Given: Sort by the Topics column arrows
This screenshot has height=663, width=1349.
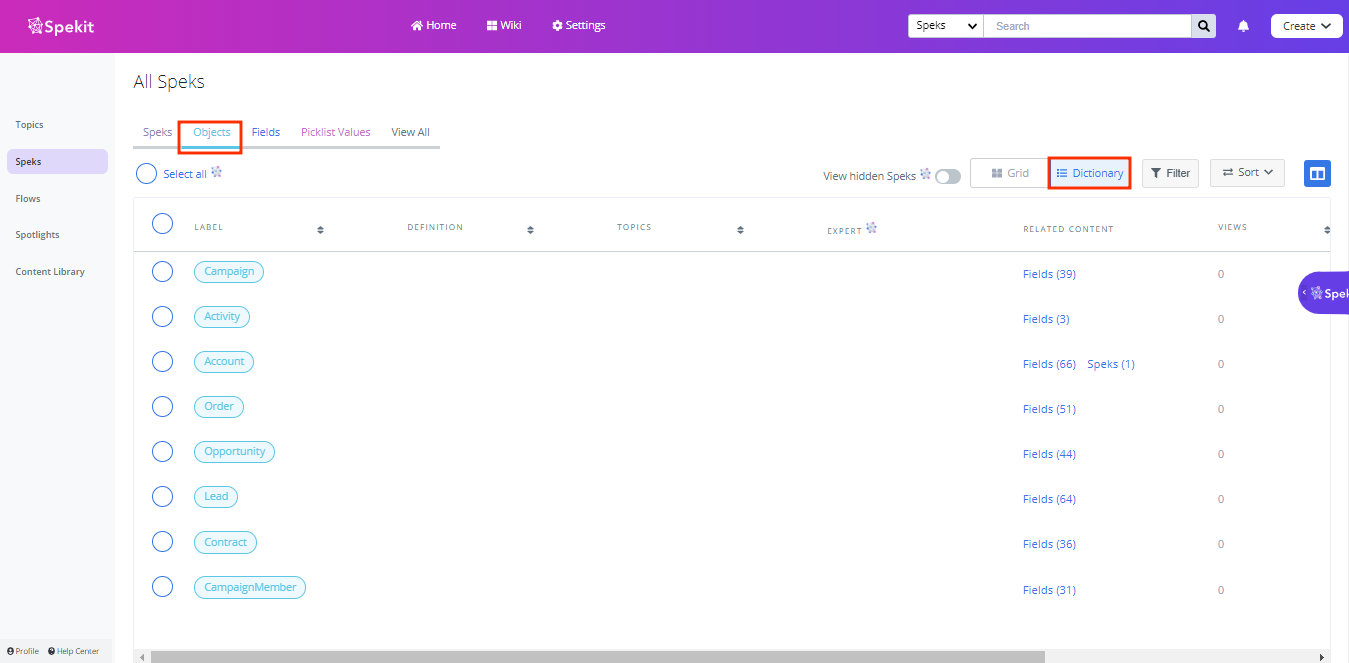Looking at the screenshot, I should tap(740, 230).
